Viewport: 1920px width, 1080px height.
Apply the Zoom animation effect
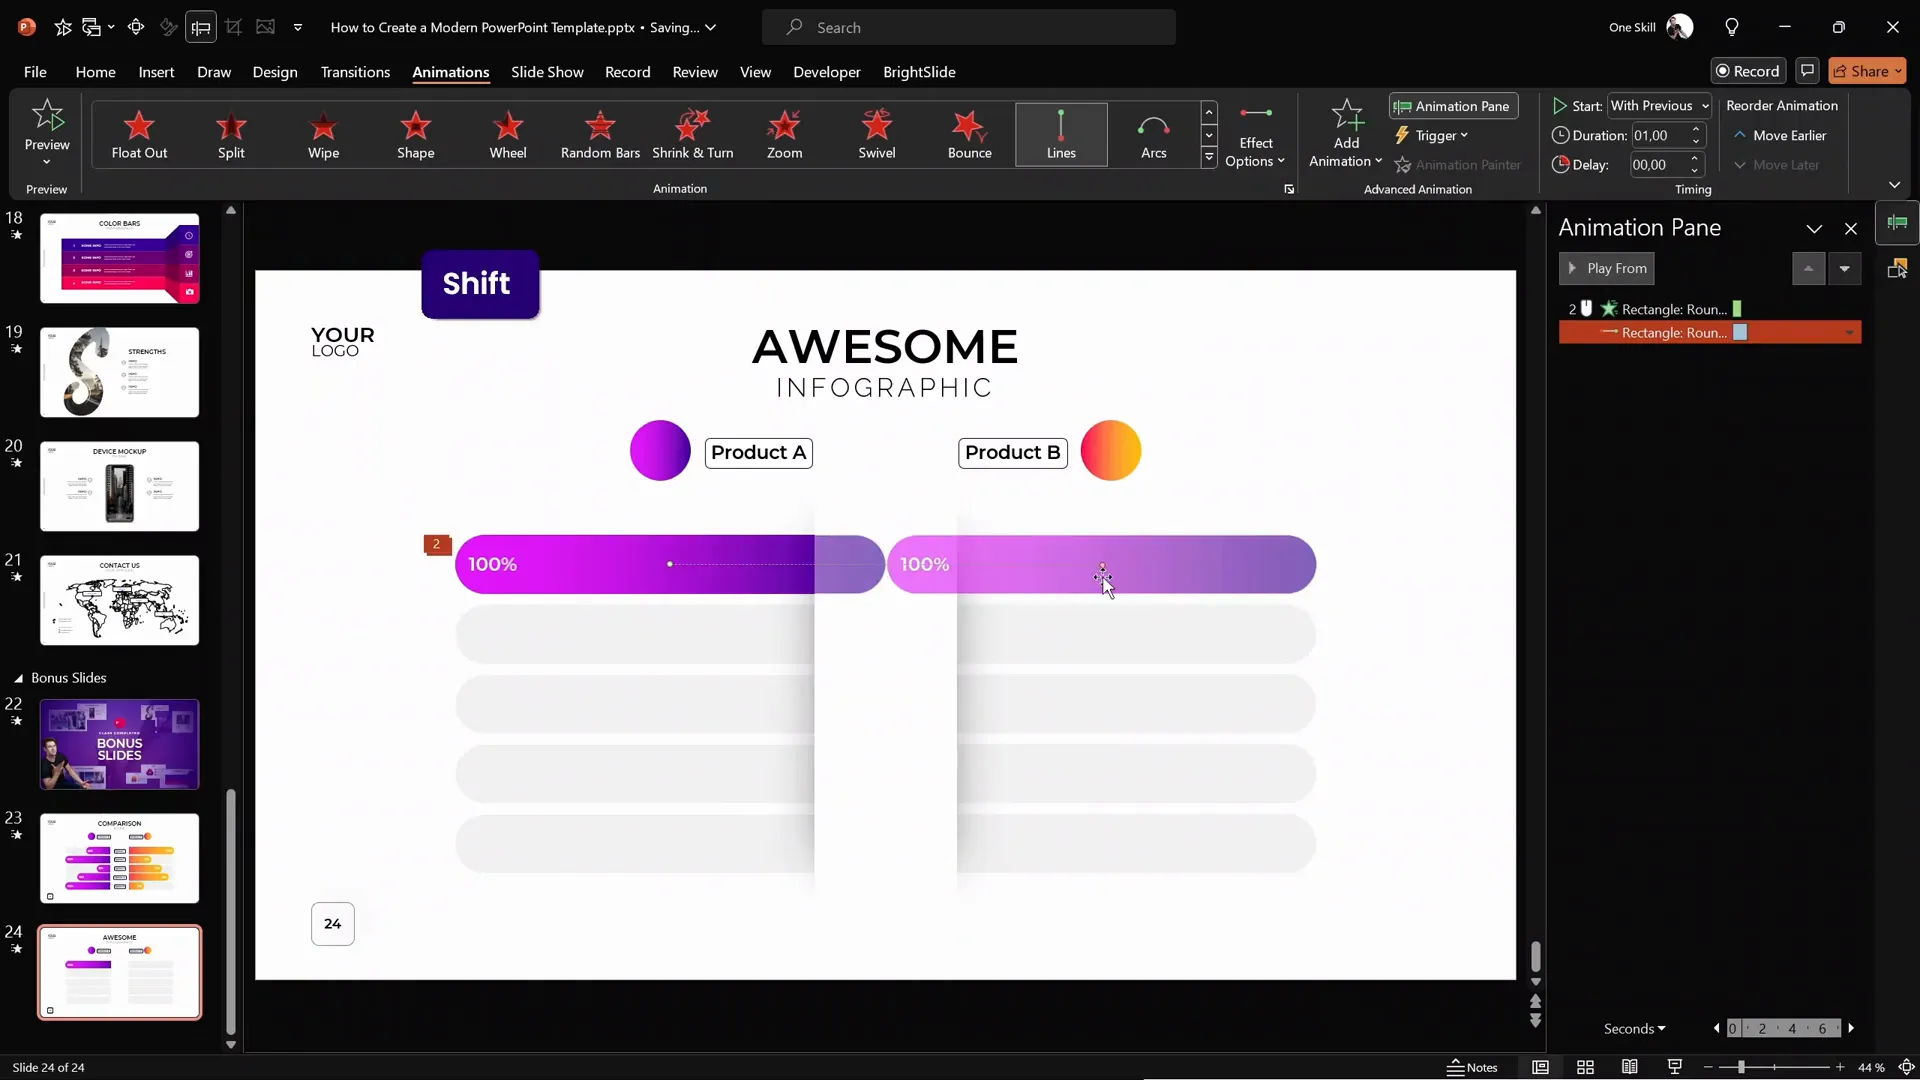tap(784, 134)
